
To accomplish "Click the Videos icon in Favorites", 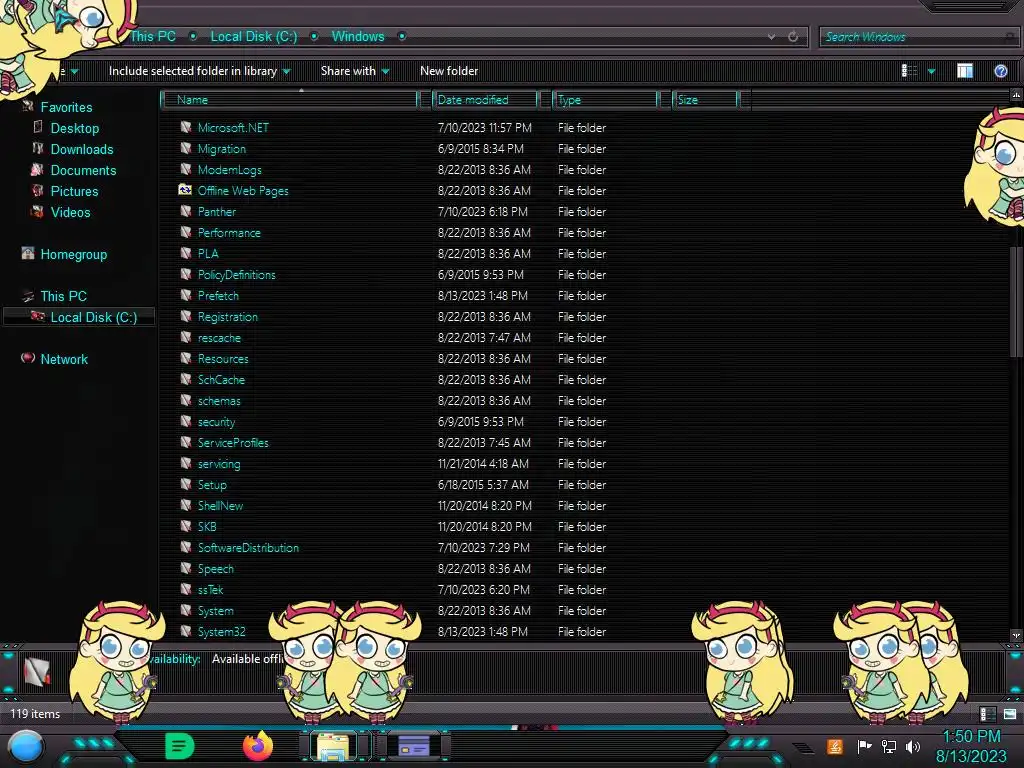I will pos(38,212).
